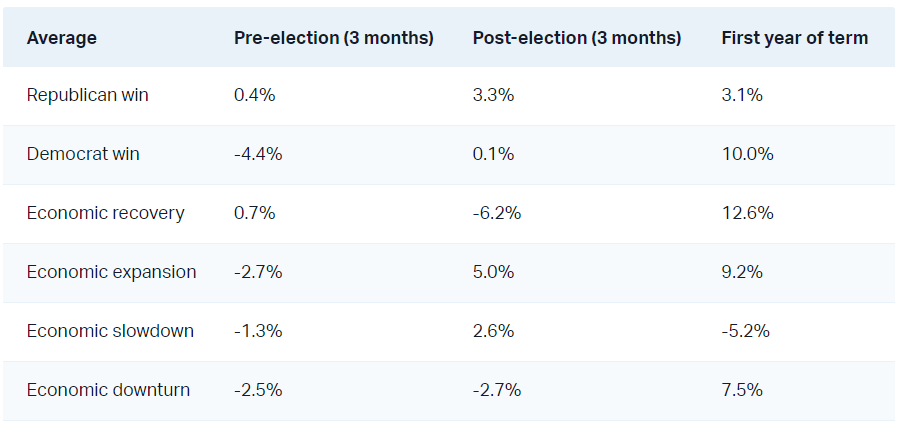Click Economic slowdown first-year value -5.2%
This screenshot has width=901, height=424.
(x=745, y=331)
